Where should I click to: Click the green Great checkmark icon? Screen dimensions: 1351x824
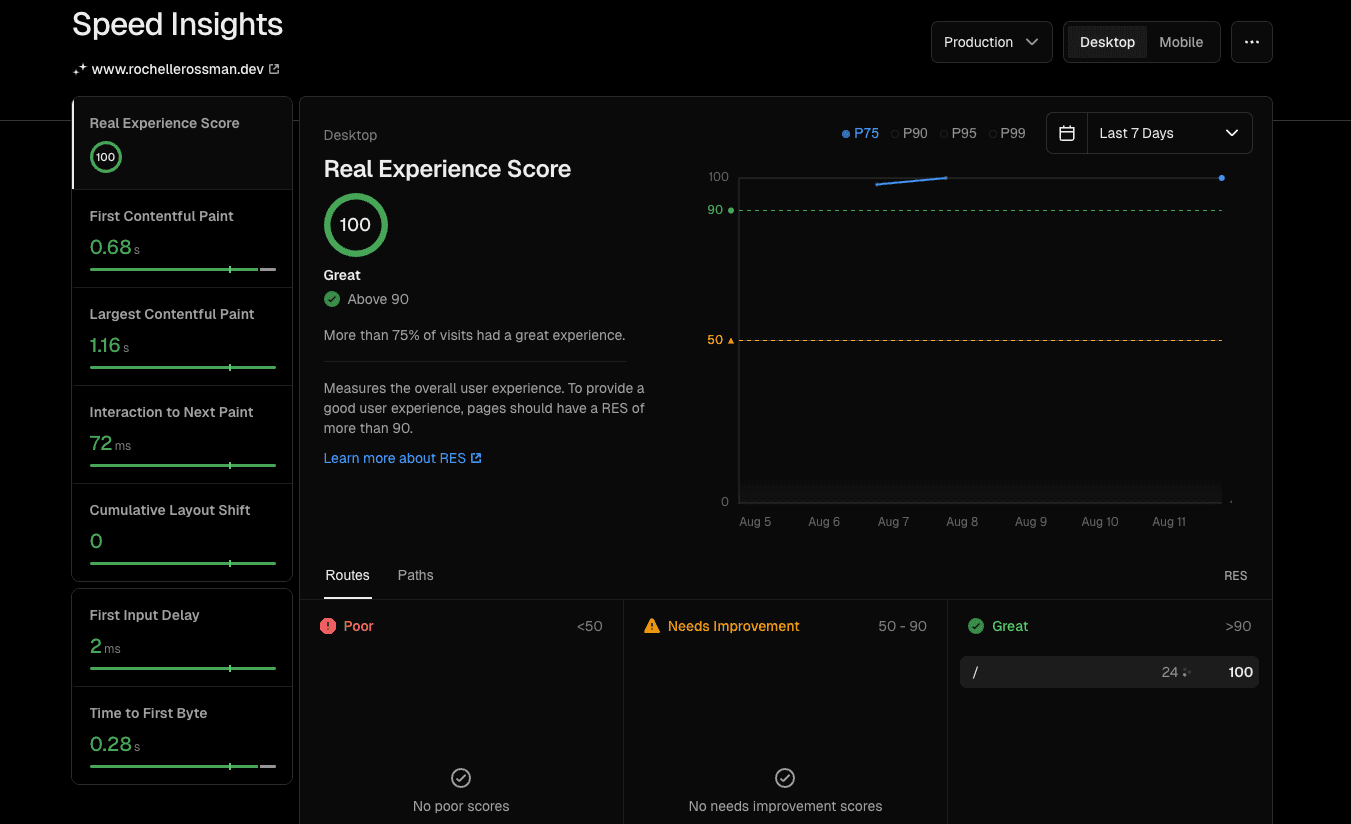tap(976, 626)
